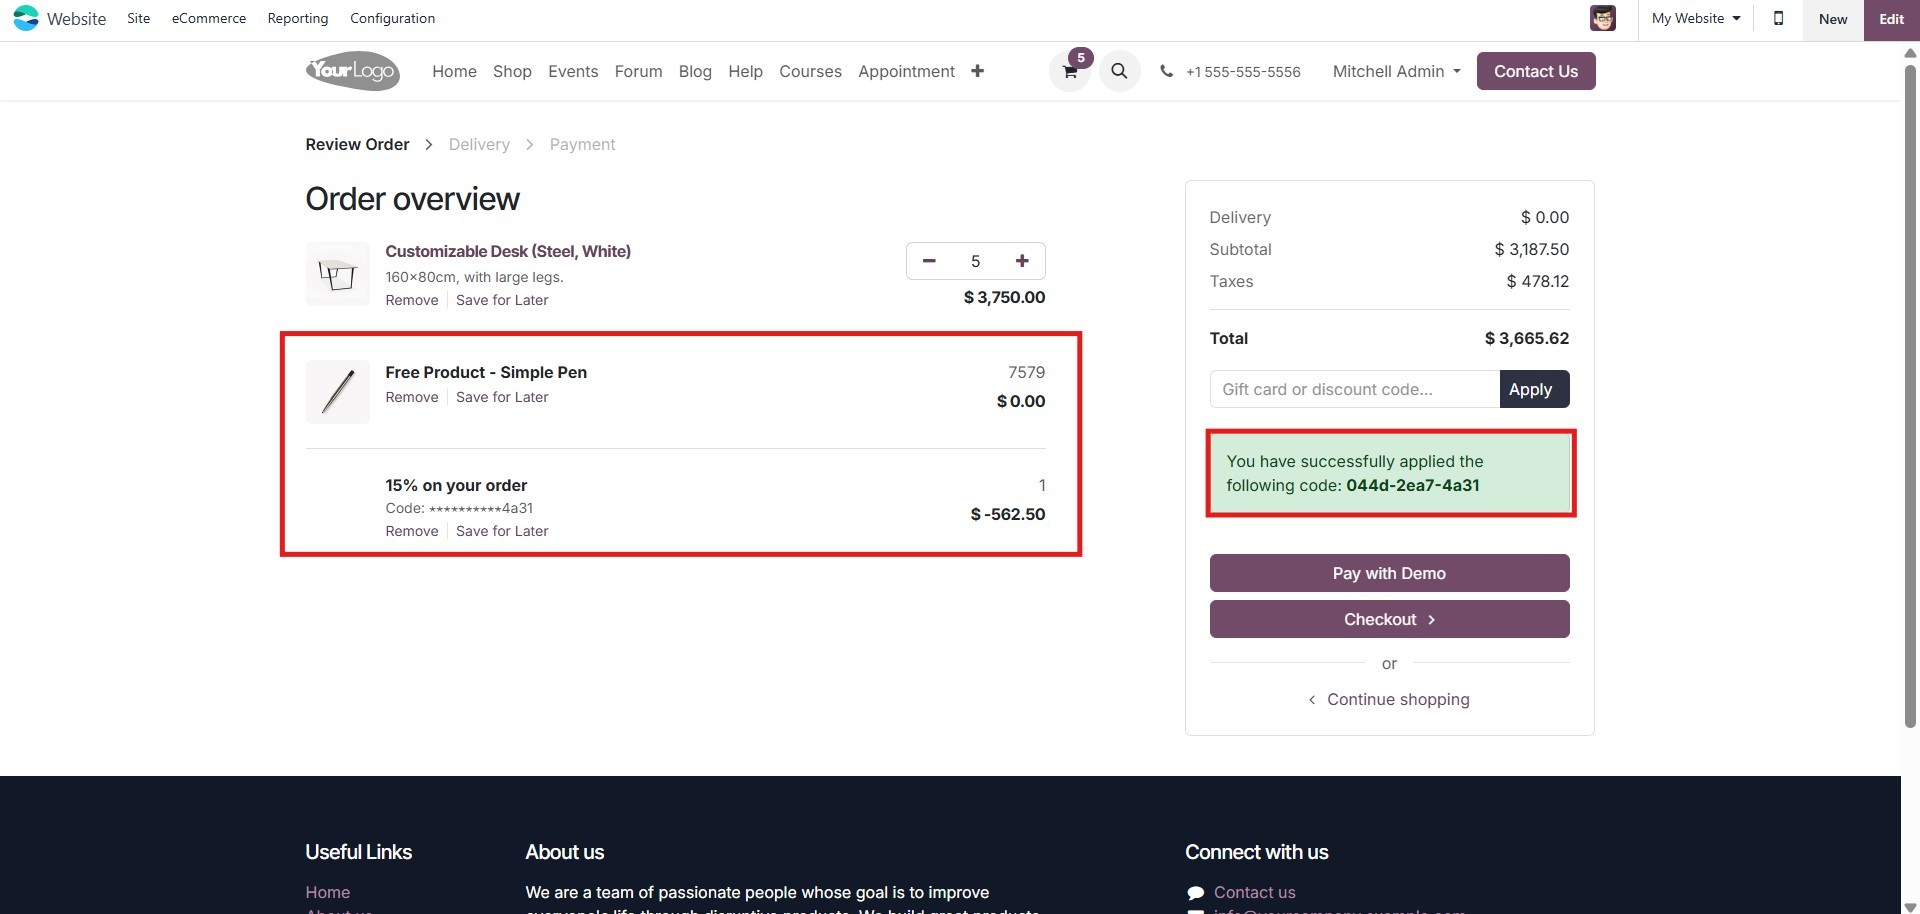Image resolution: width=1920 pixels, height=914 pixels.
Task: Click the Continue shopping link
Action: coord(1397,699)
